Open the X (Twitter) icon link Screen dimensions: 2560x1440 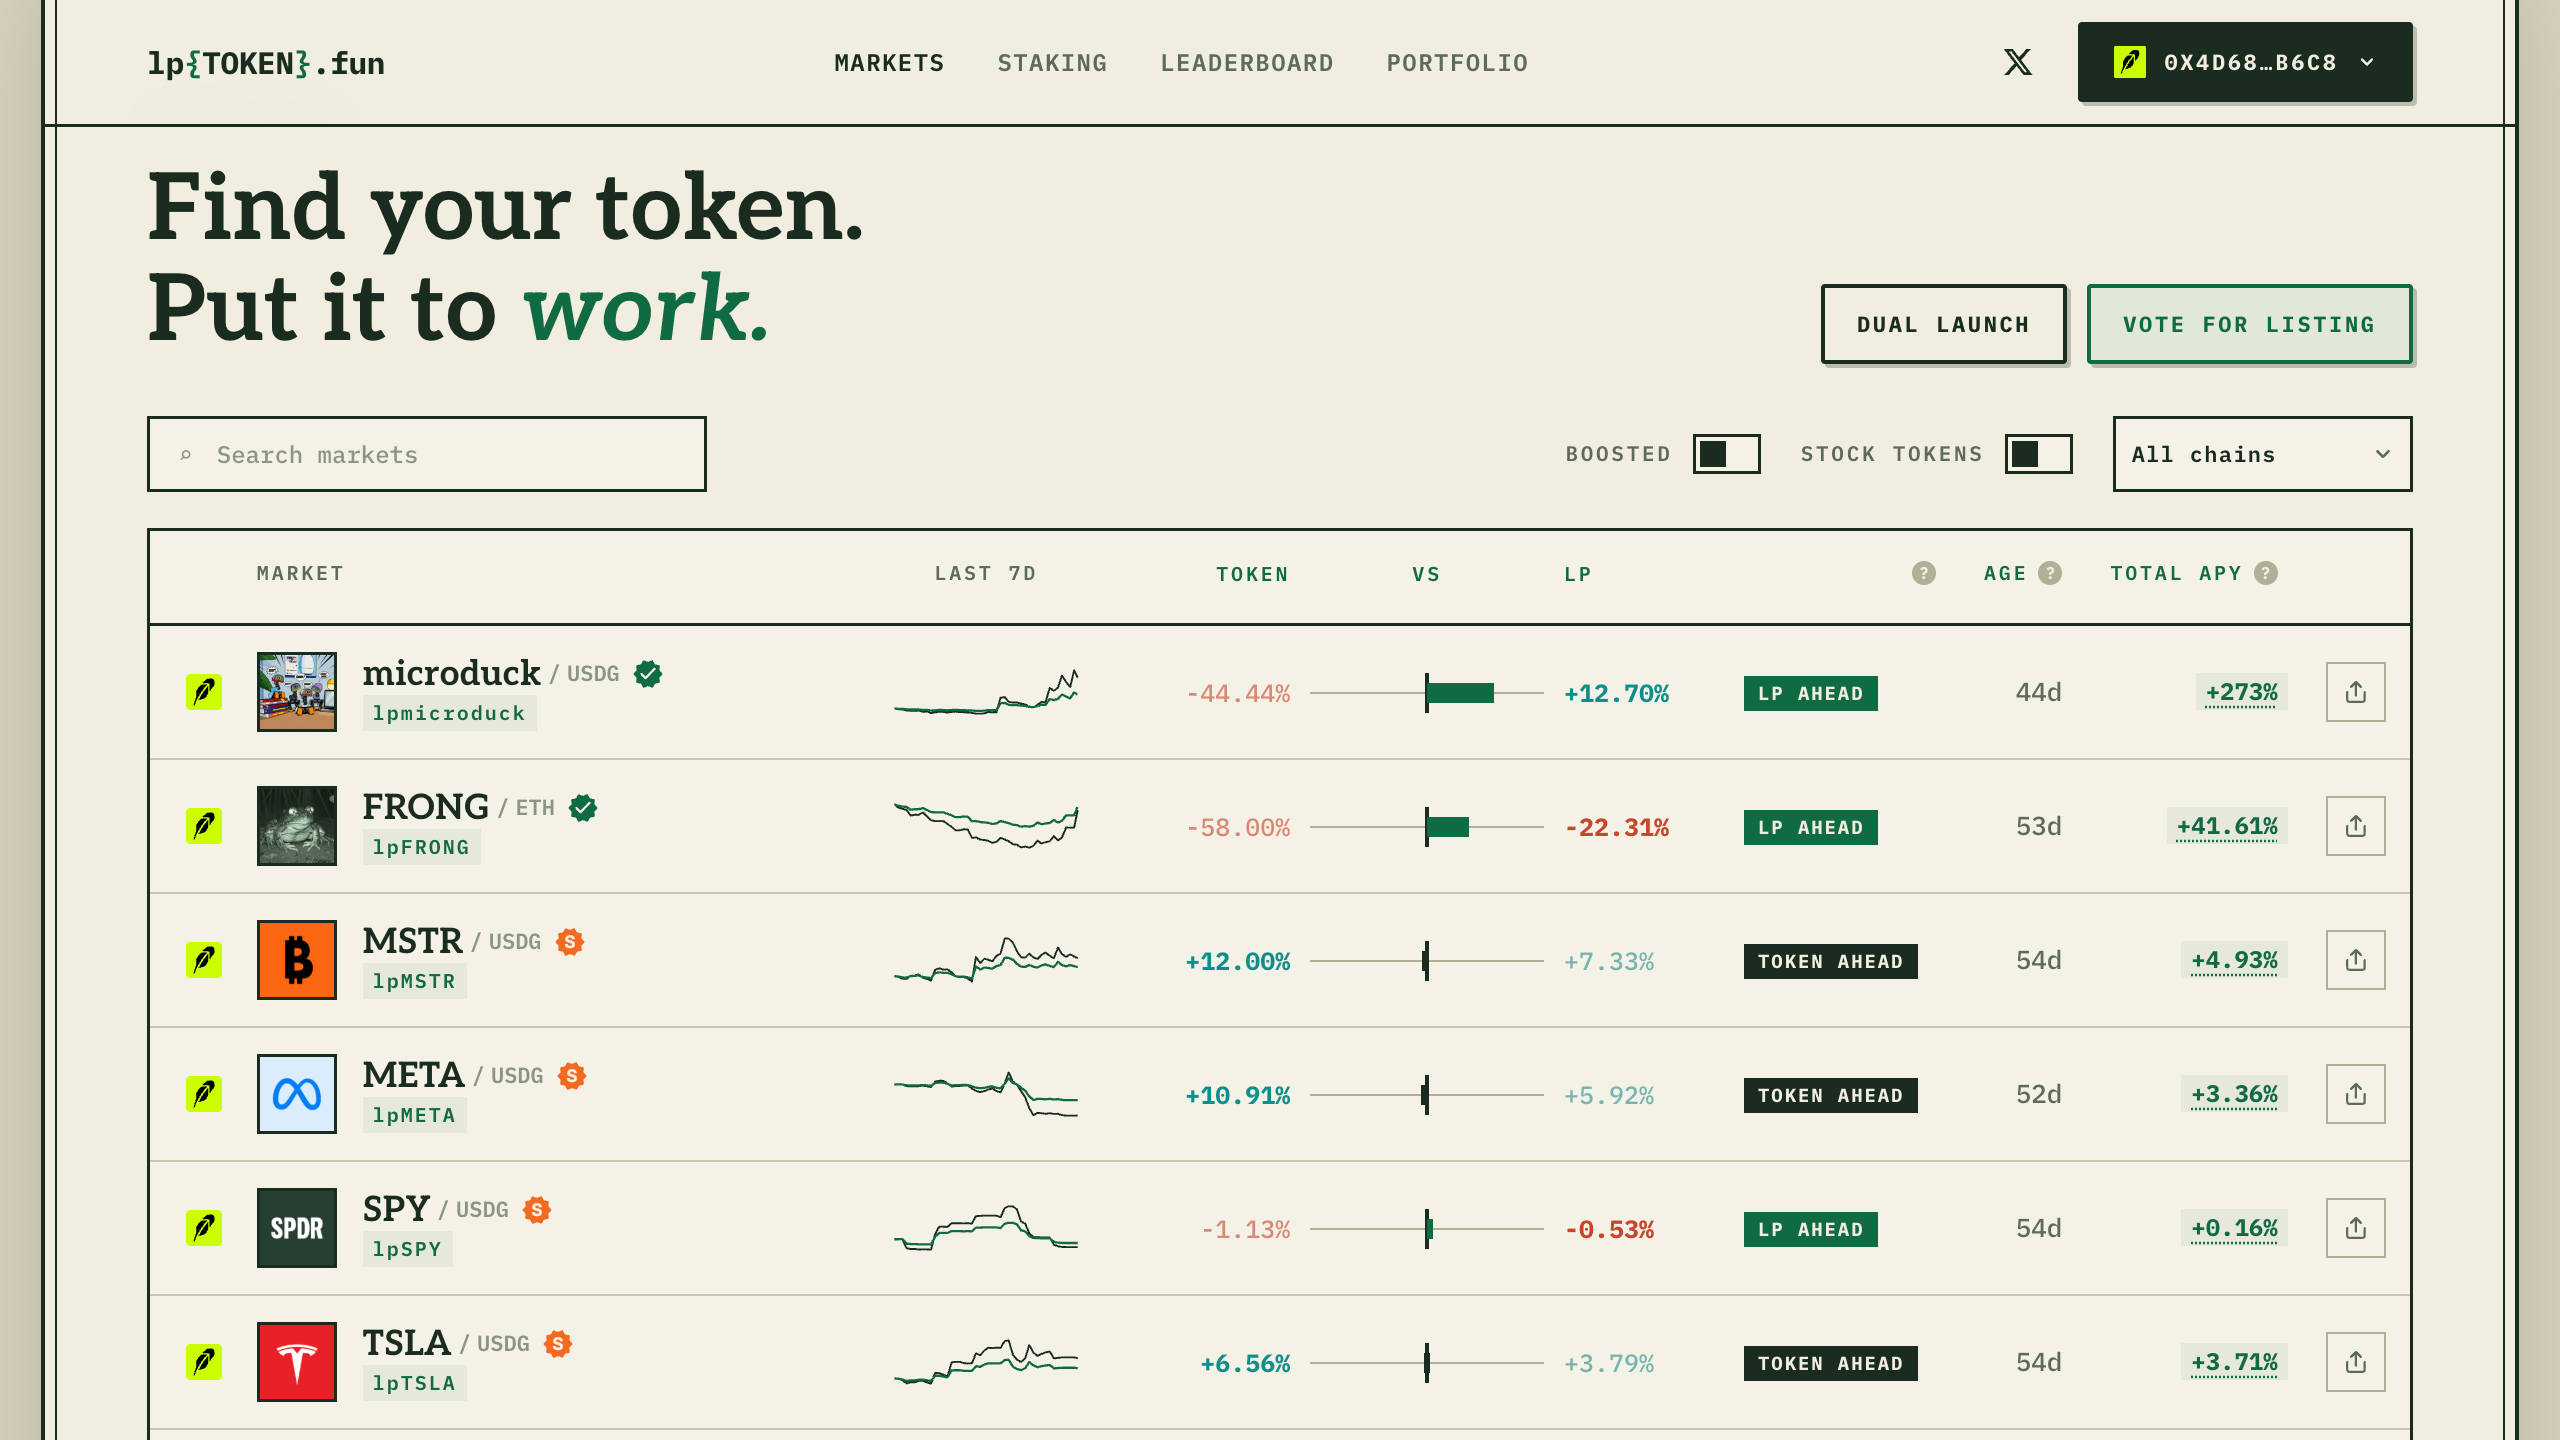click(2017, 62)
